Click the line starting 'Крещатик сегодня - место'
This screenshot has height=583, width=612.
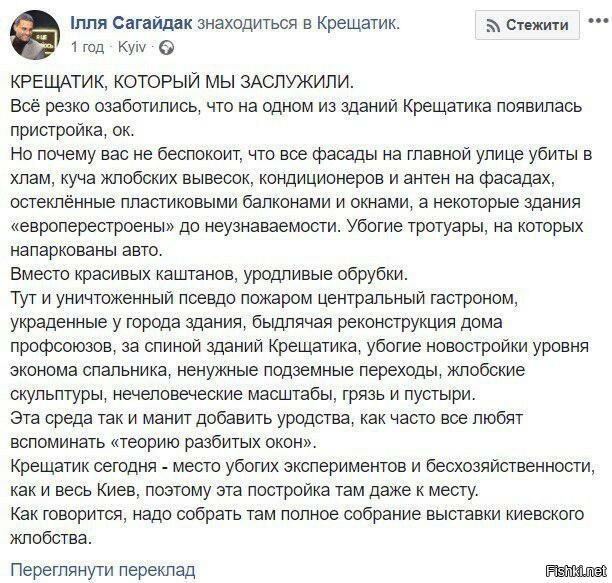tap(303, 466)
